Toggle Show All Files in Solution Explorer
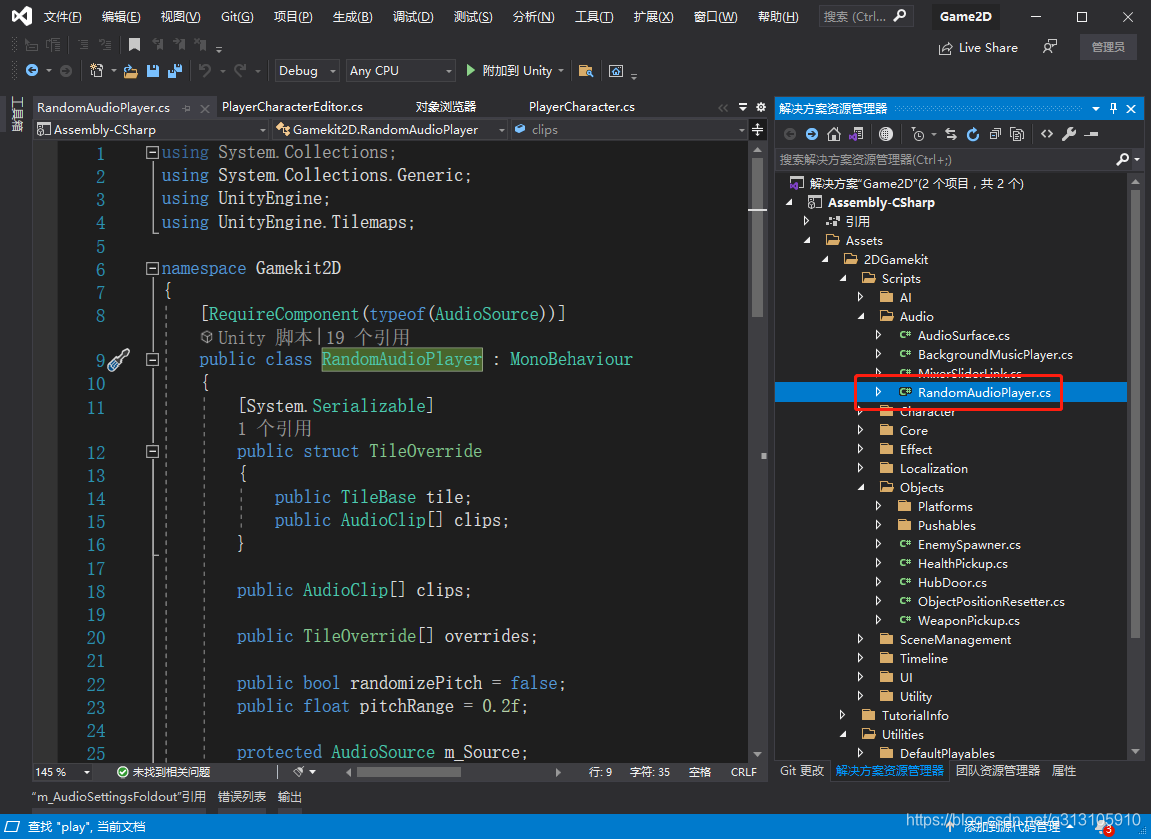The image size is (1151, 839). tap(1017, 134)
